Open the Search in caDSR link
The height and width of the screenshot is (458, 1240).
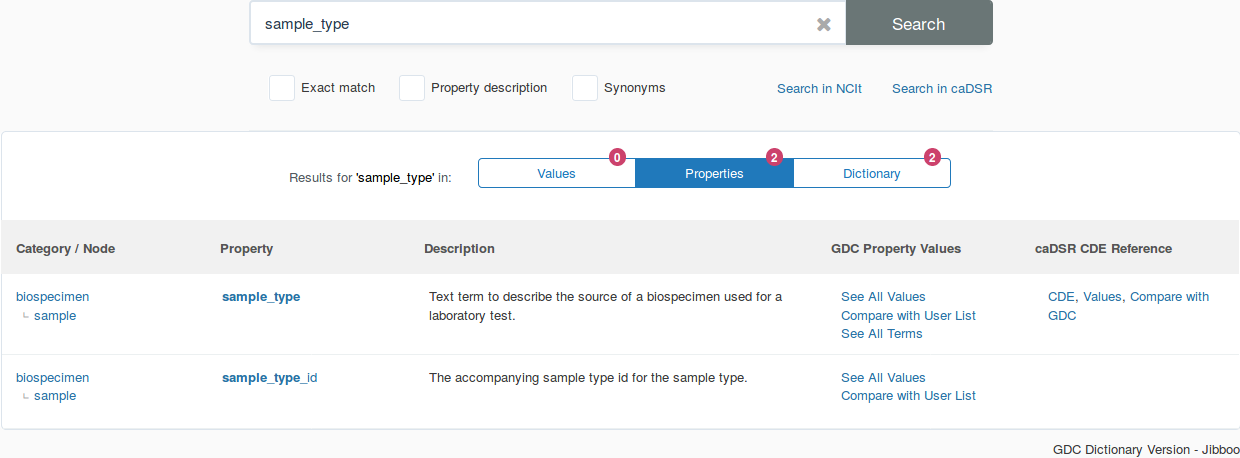(941, 89)
